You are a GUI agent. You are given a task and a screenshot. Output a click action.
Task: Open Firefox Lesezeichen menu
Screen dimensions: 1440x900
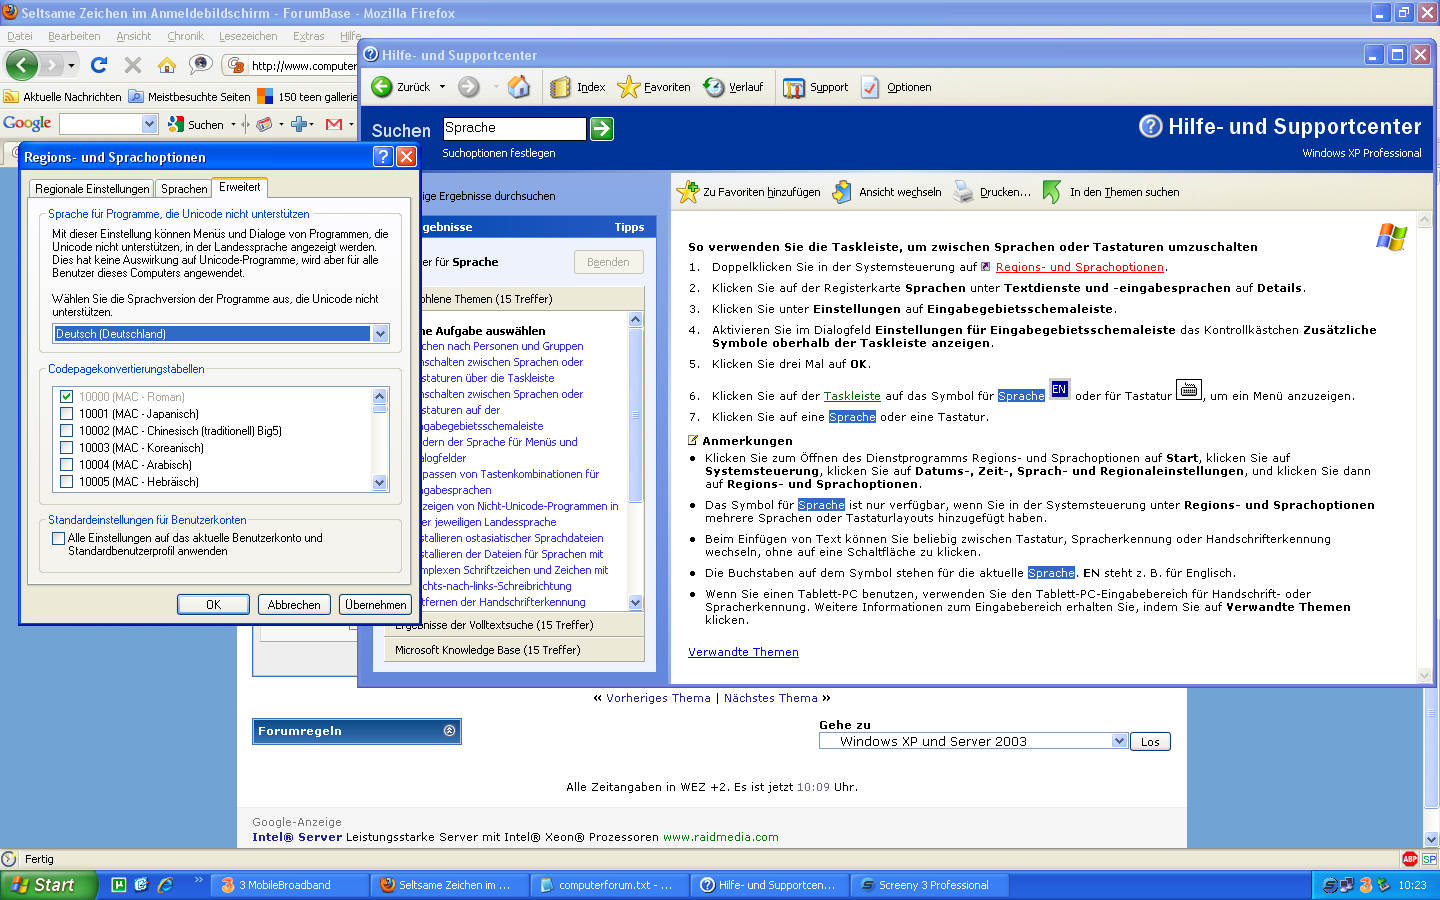248,36
